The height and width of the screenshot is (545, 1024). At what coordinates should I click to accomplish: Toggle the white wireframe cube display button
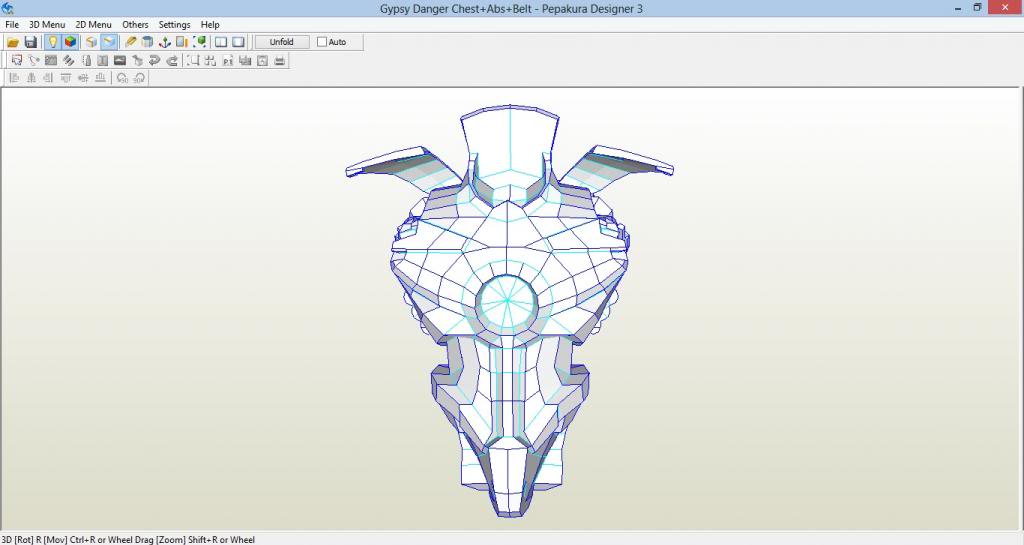(x=91, y=42)
